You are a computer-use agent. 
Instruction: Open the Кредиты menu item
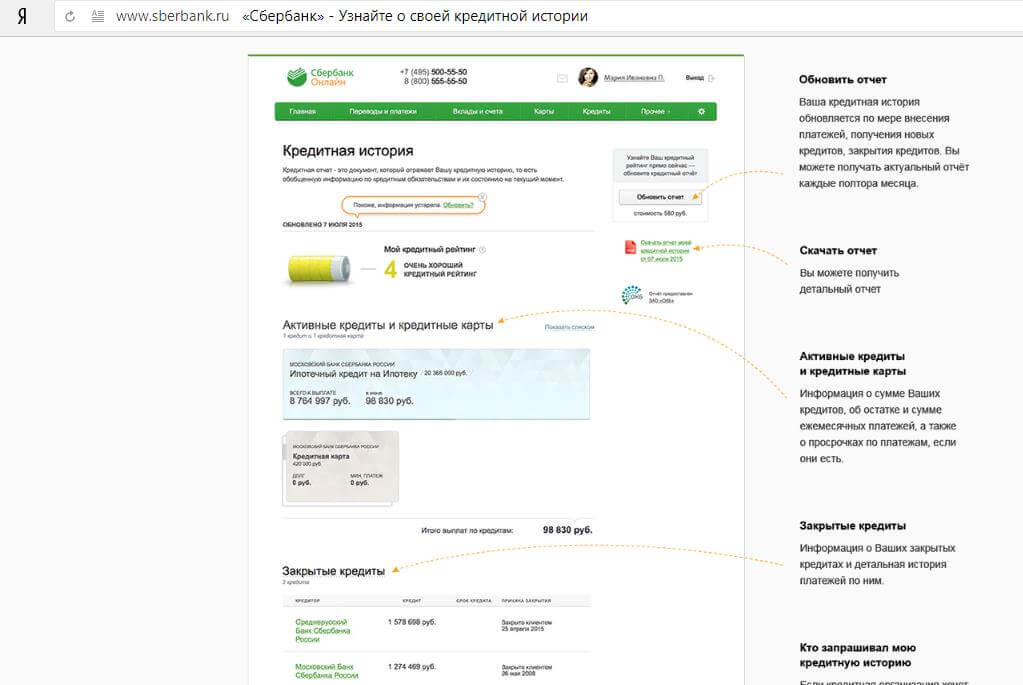coord(596,112)
